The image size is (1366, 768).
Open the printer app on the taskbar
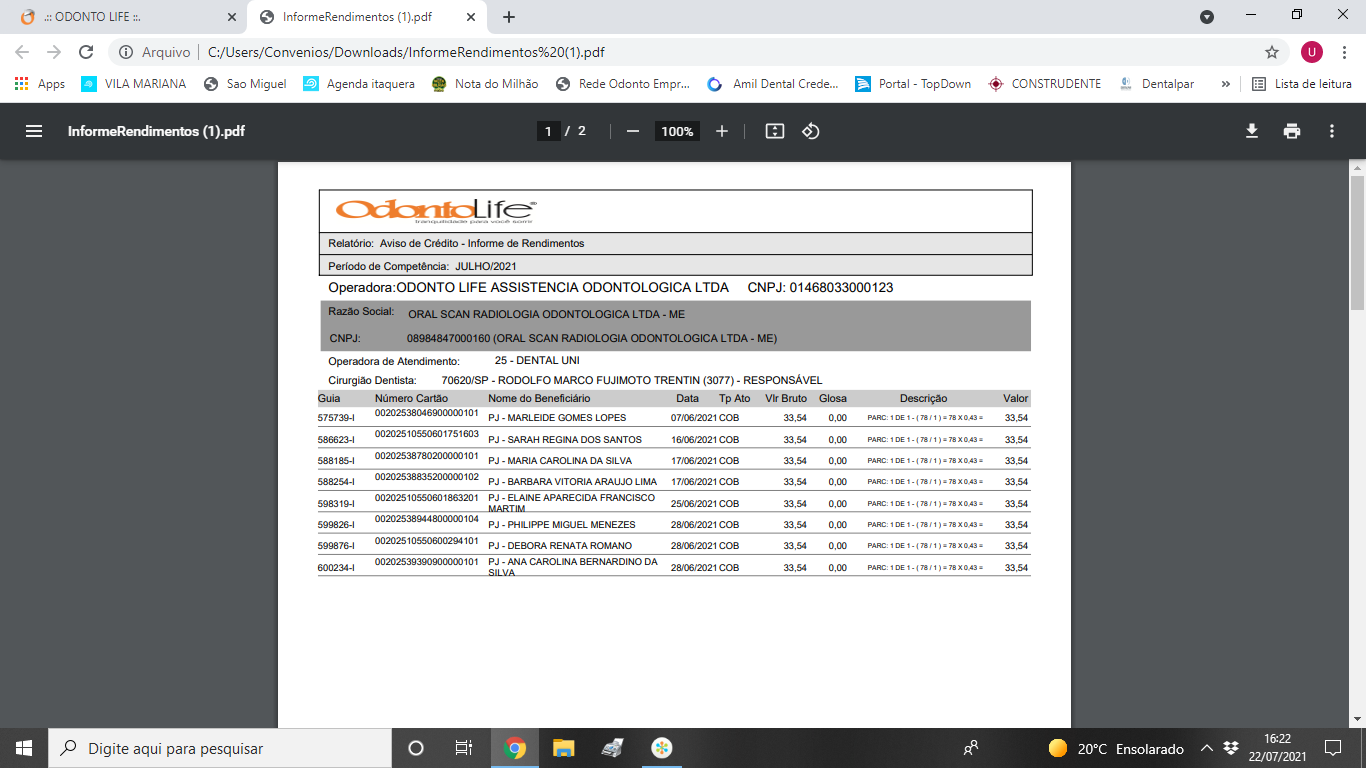[613, 748]
